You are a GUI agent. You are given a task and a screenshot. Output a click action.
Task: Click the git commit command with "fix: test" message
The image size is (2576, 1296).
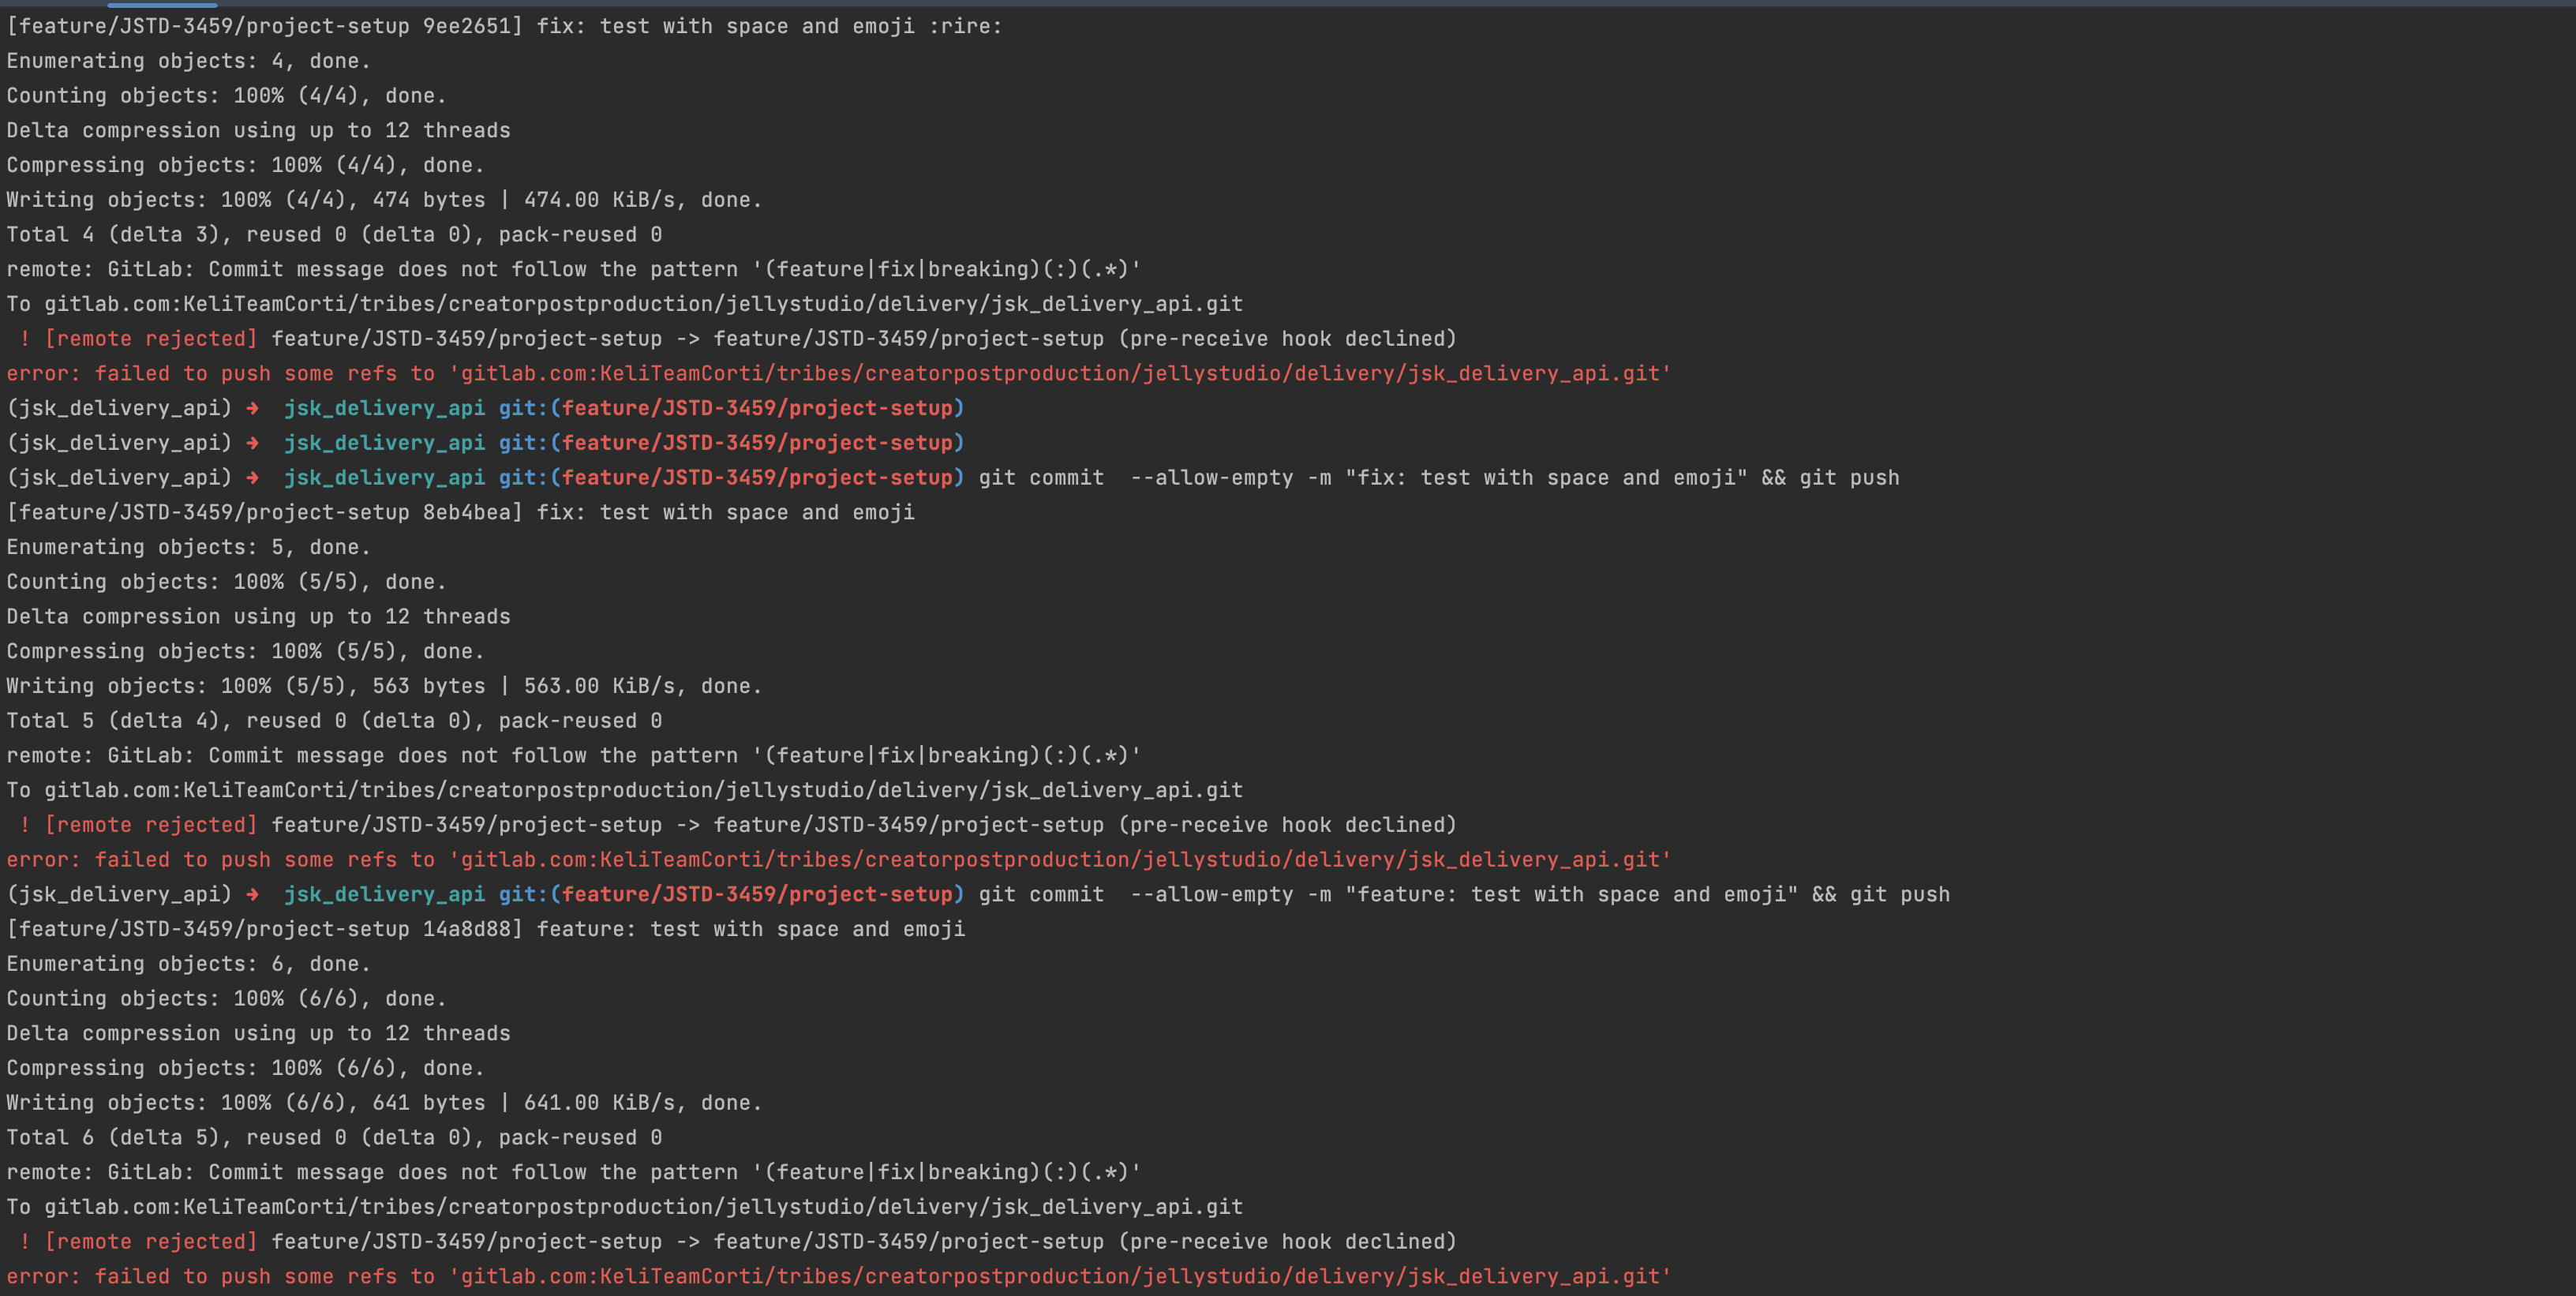click(1439, 478)
